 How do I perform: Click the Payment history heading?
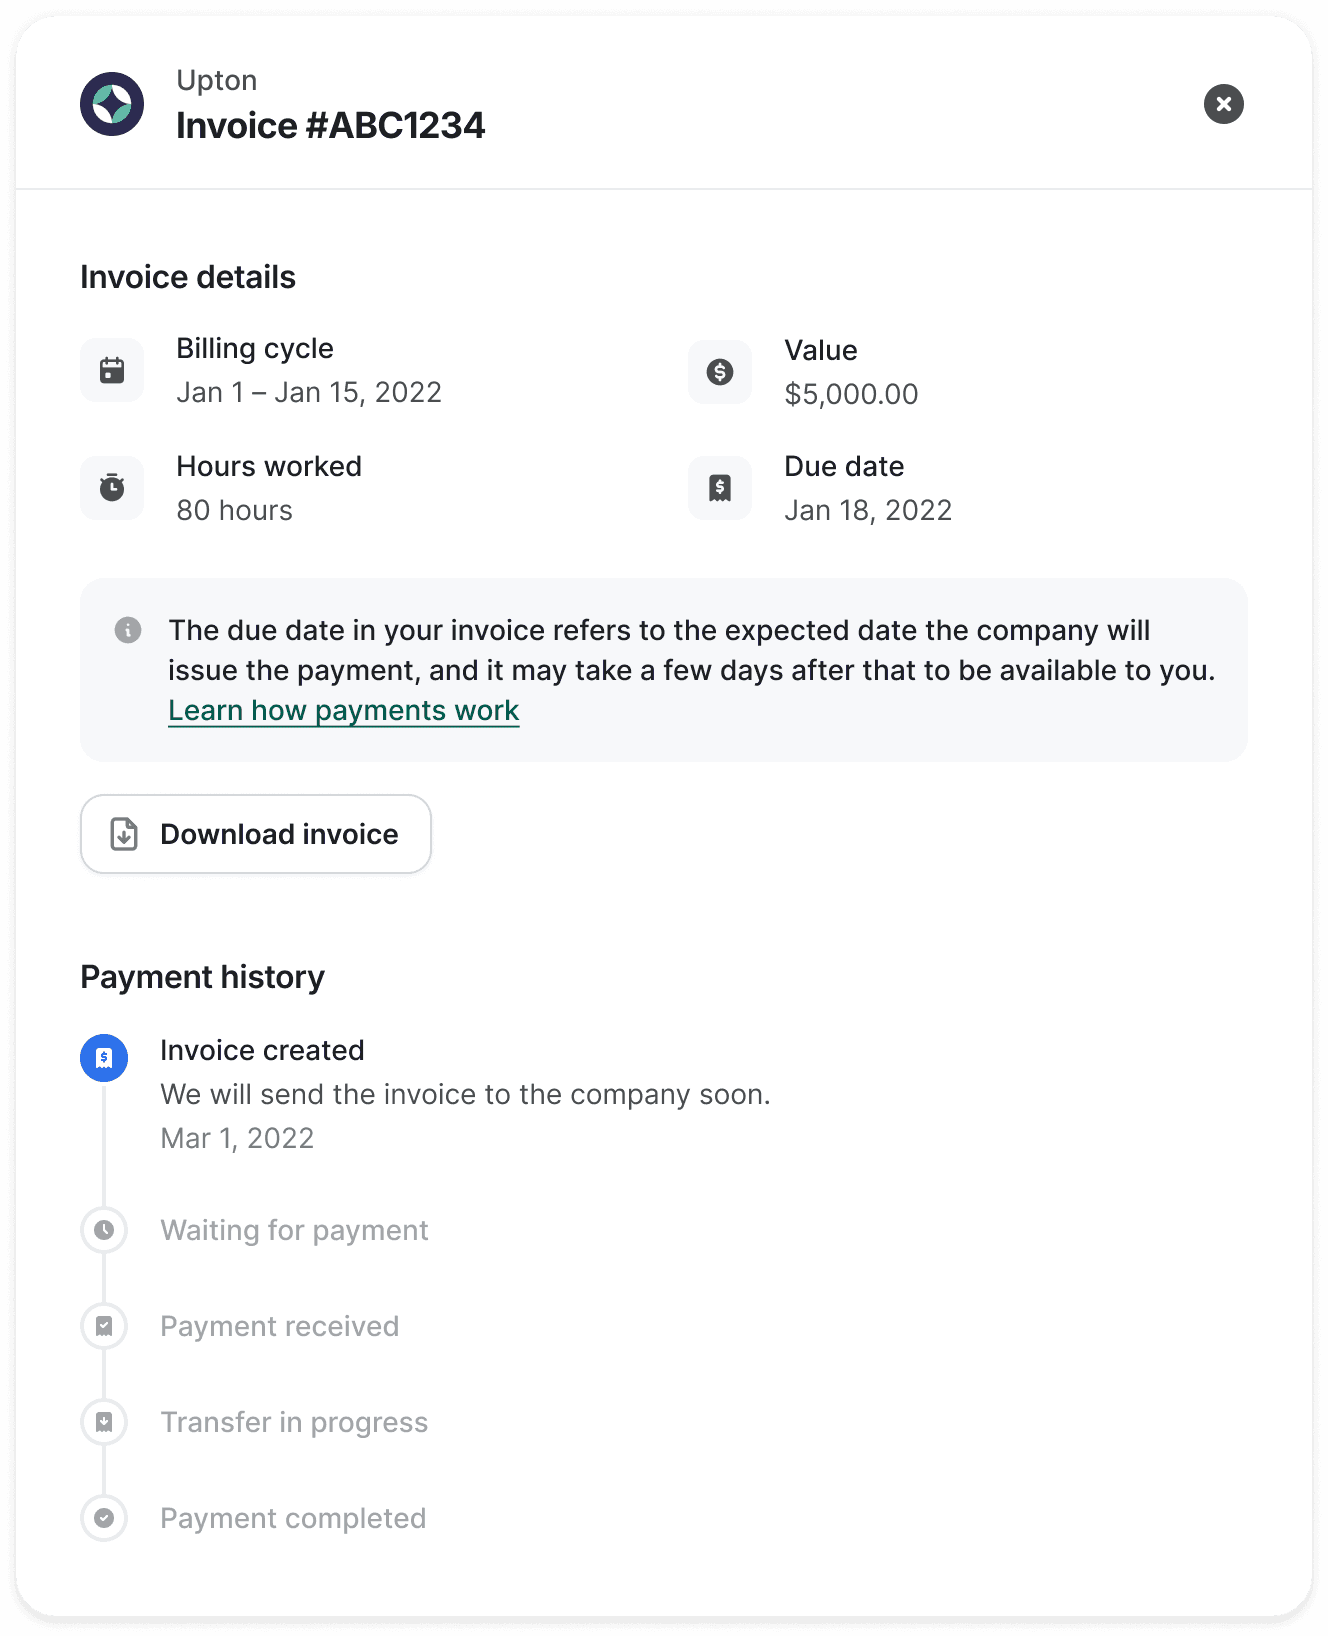click(x=203, y=977)
